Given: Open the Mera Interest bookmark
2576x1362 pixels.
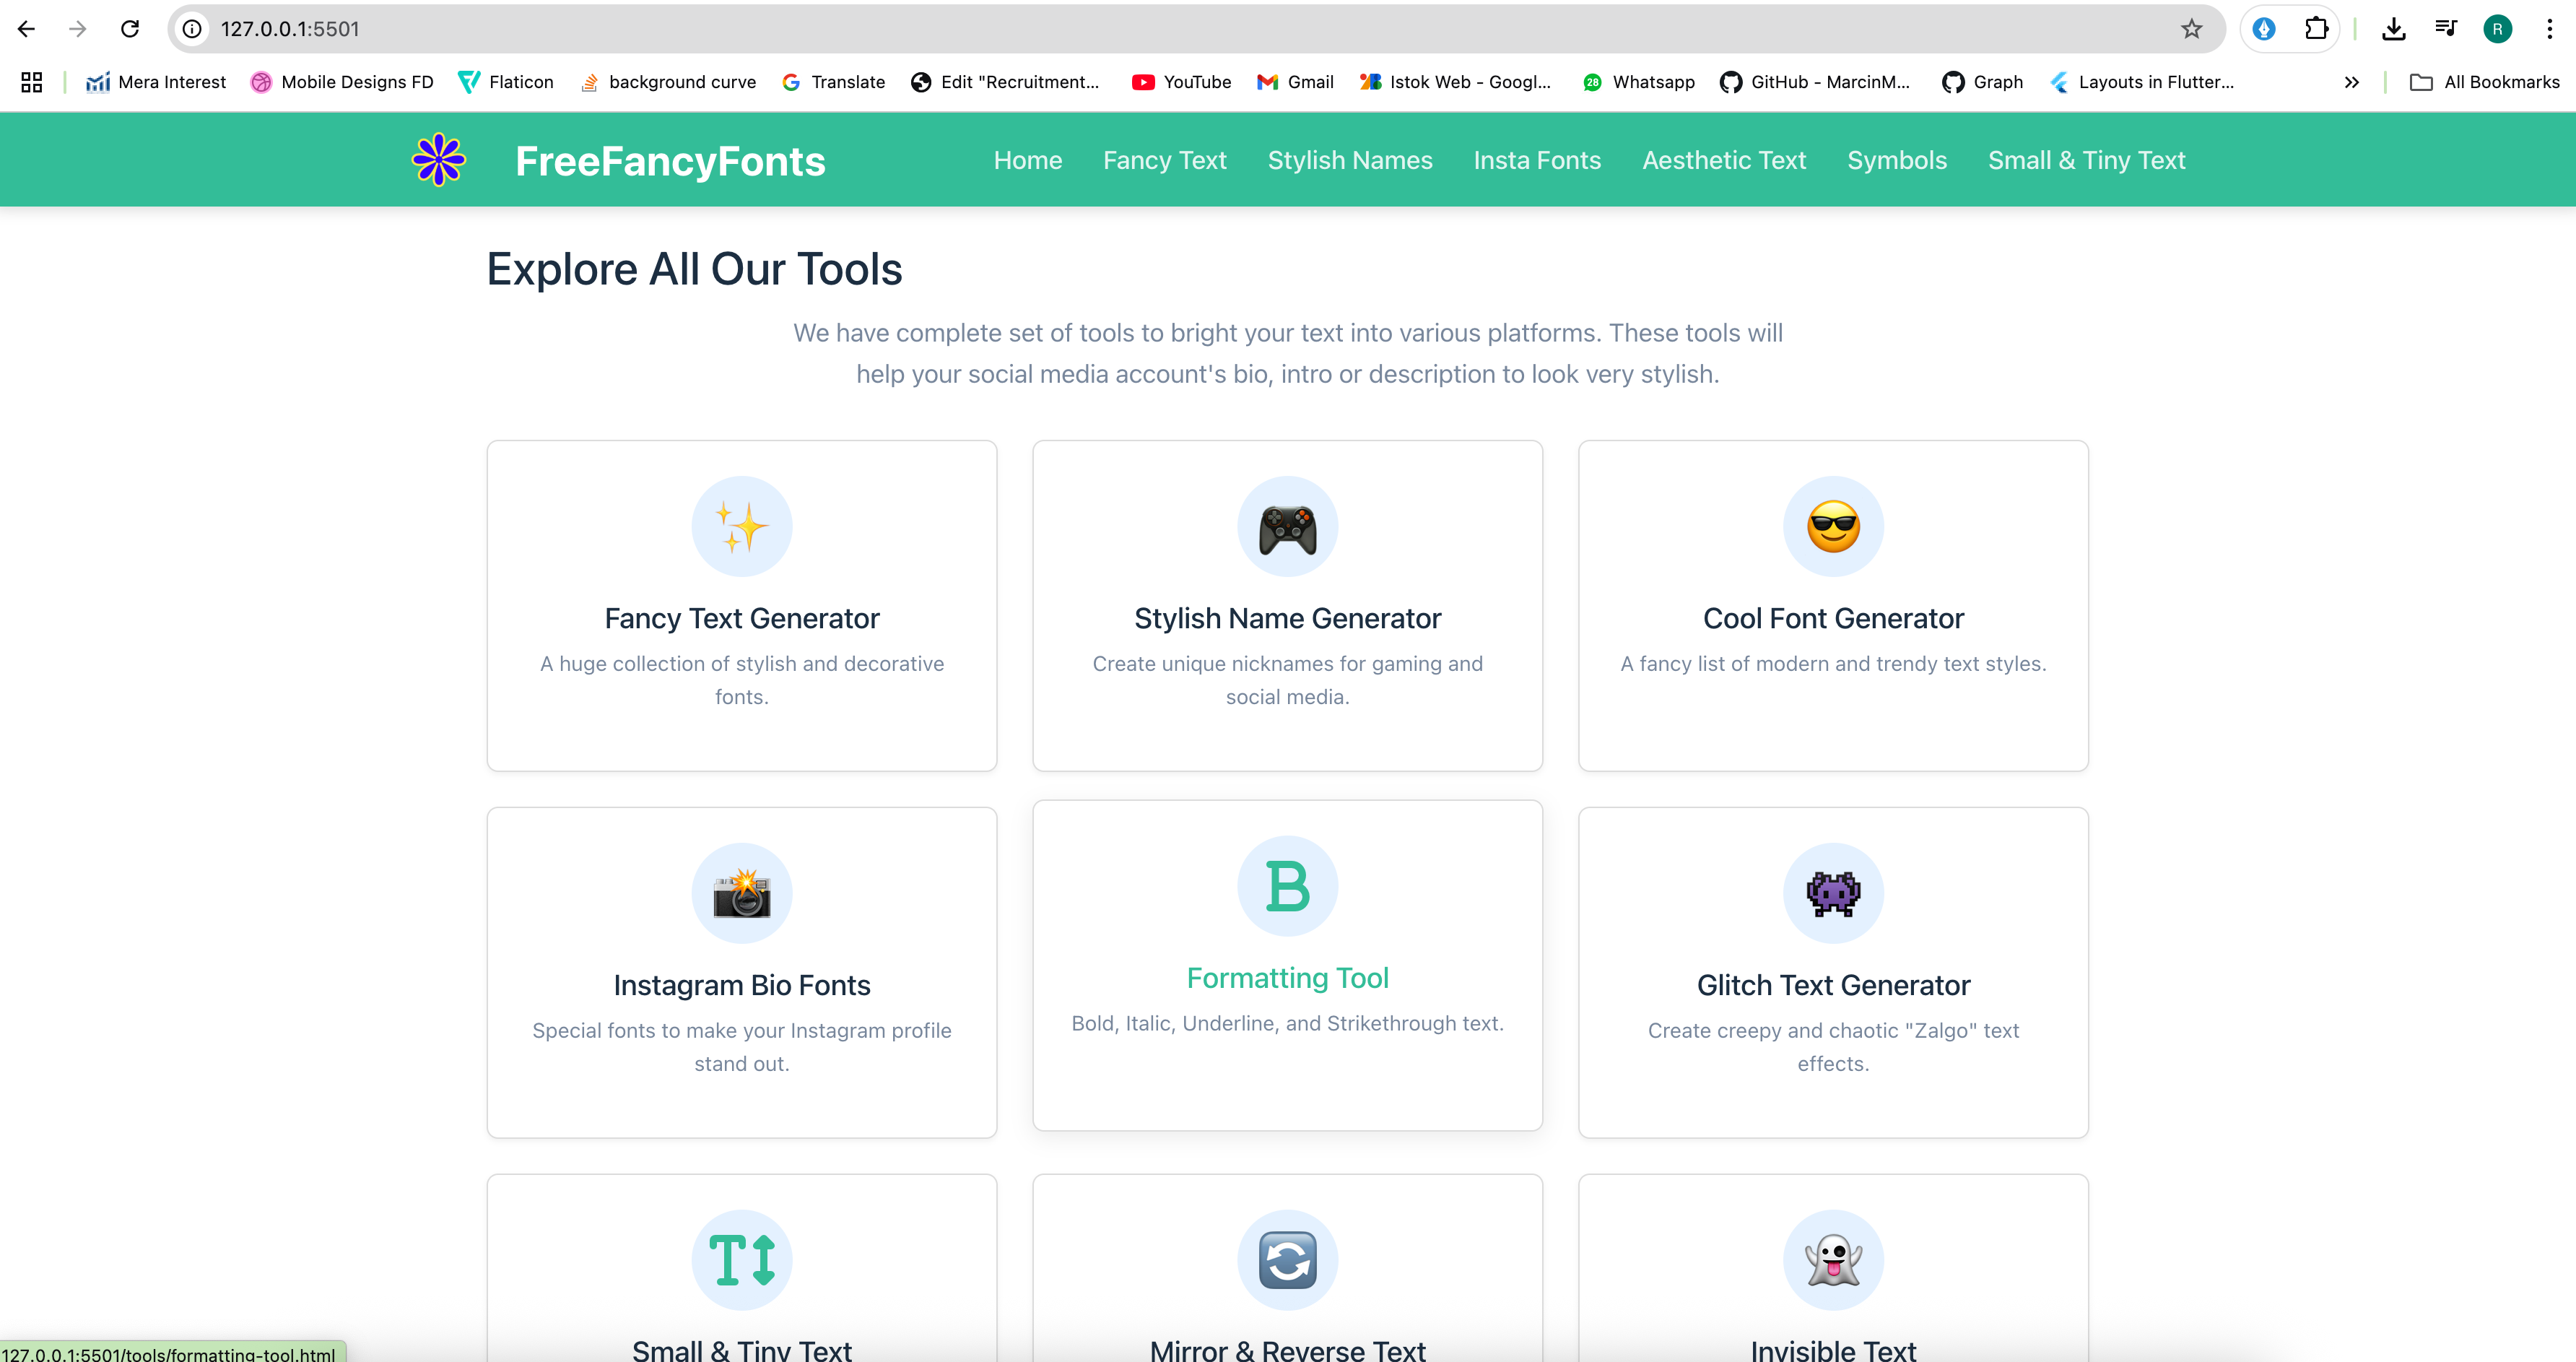Looking at the screenshot, I should click(156, 82).
